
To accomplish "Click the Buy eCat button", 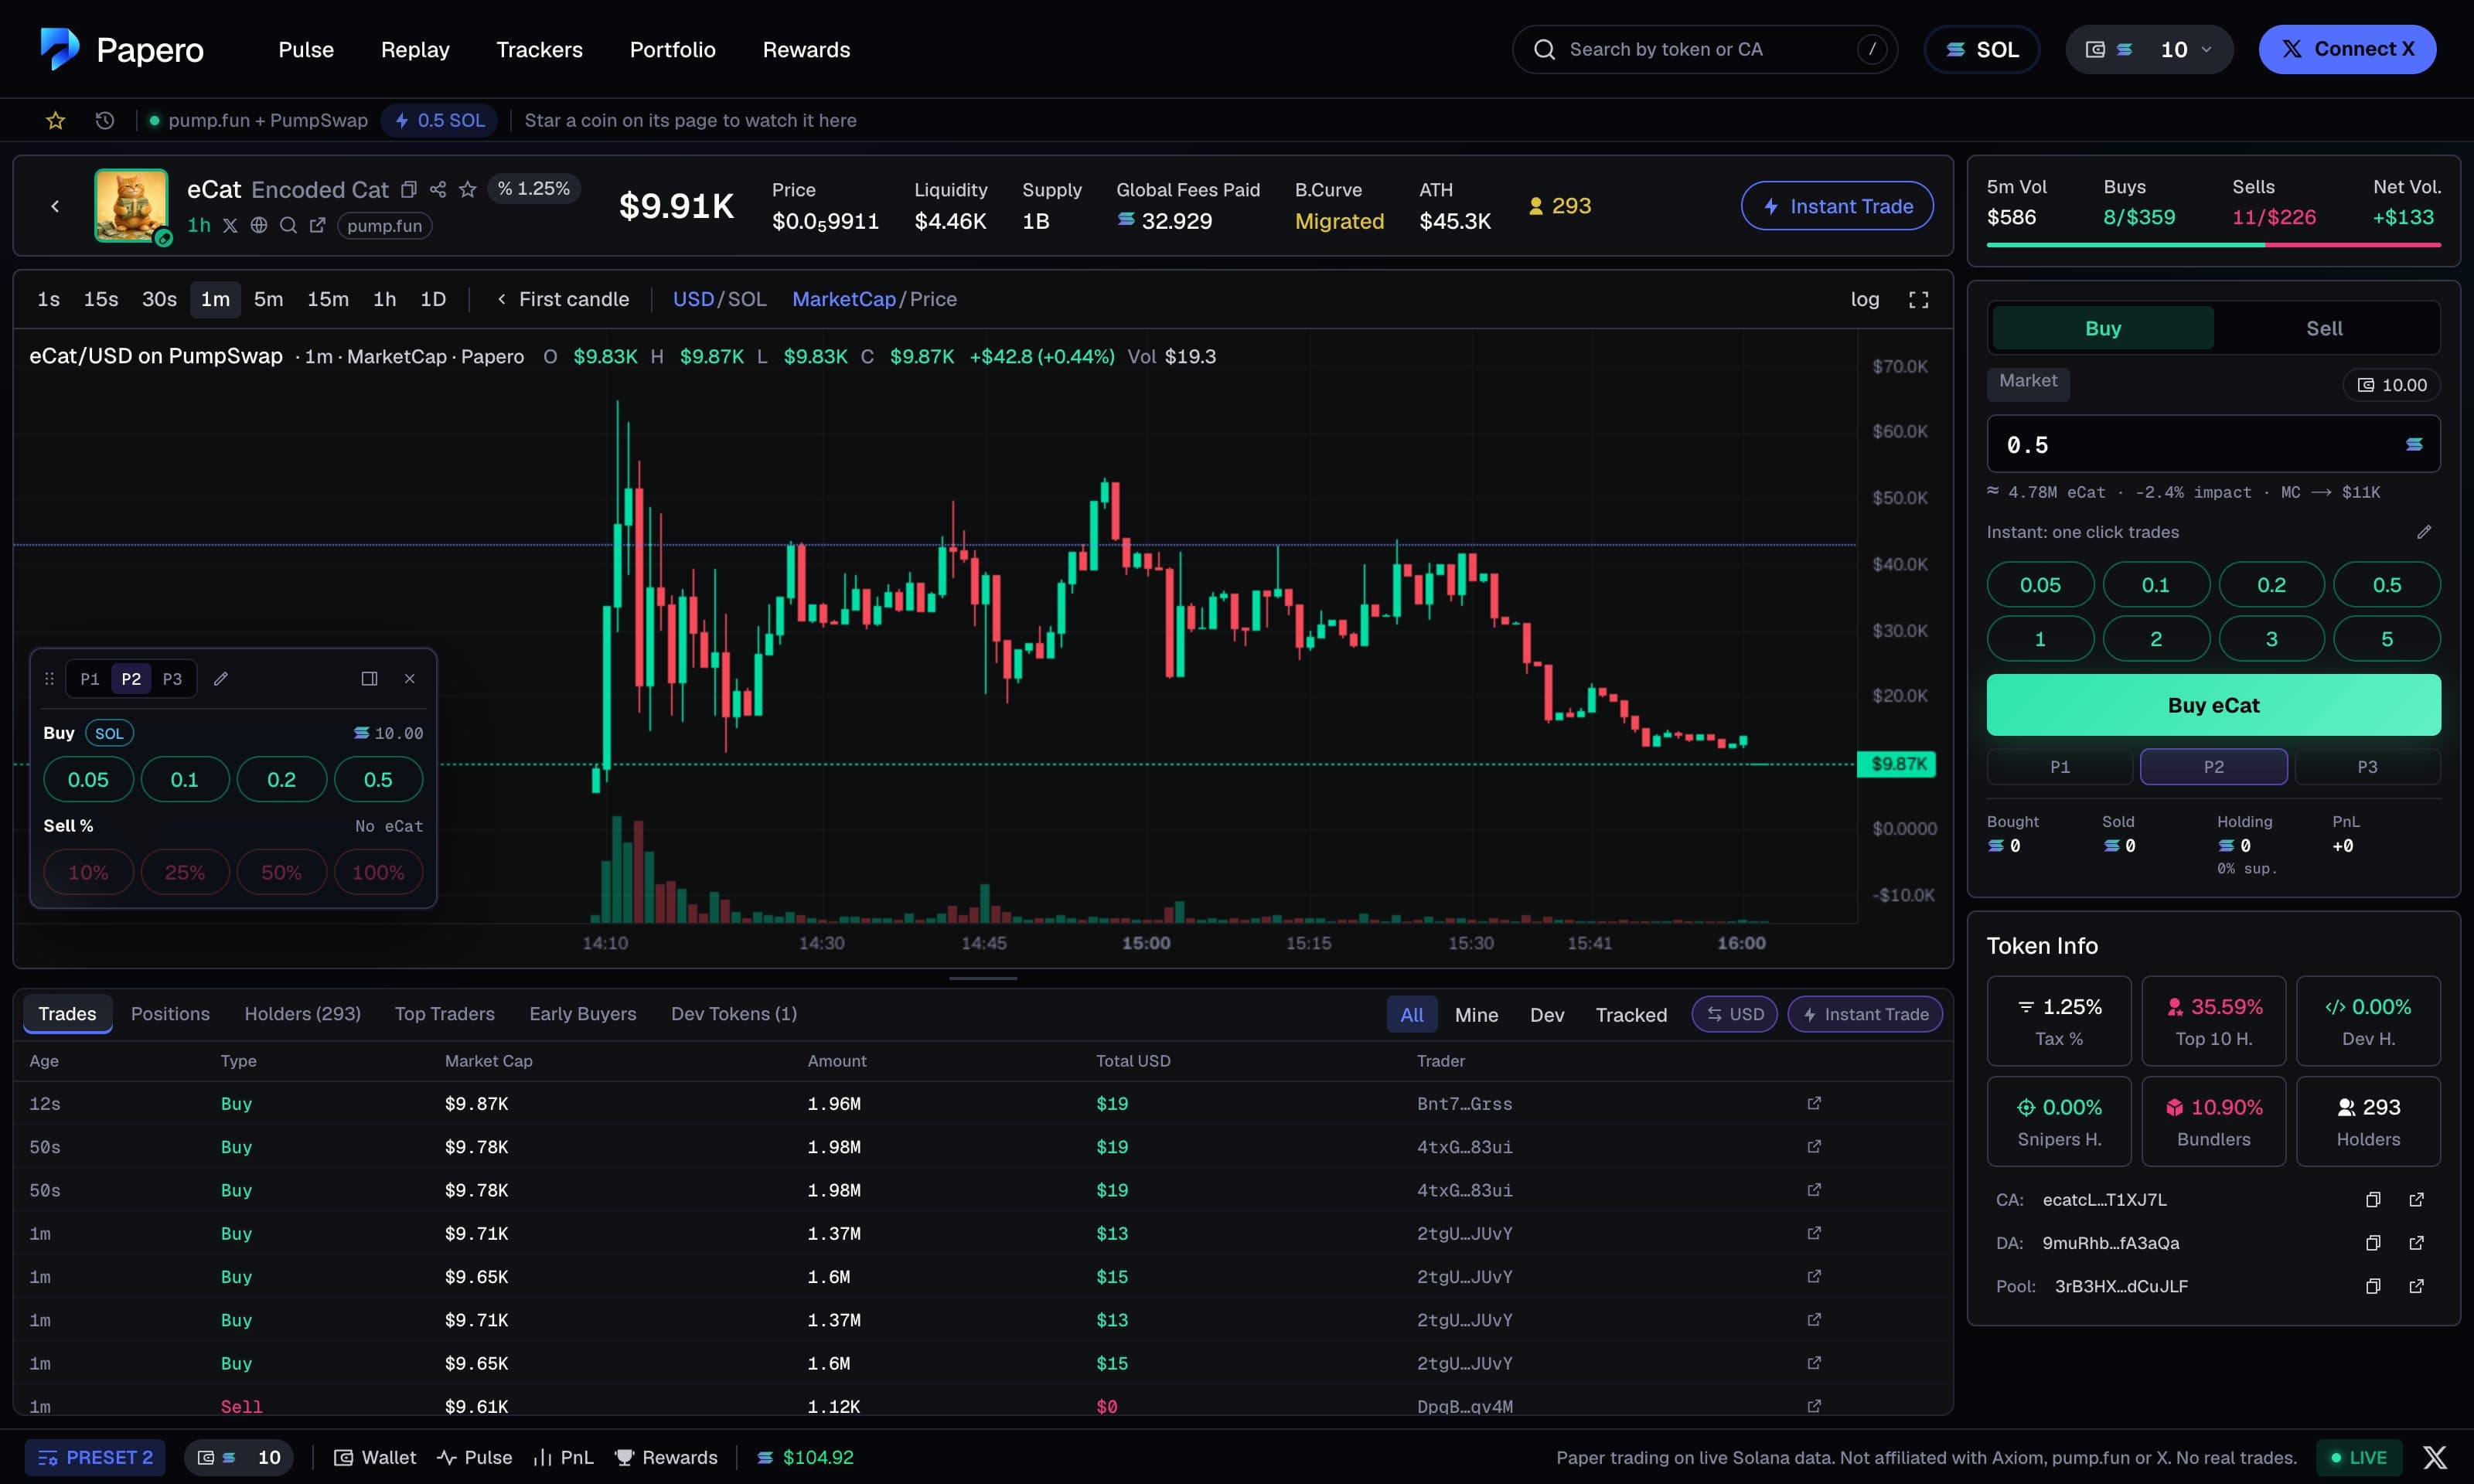I will 2213,705.
